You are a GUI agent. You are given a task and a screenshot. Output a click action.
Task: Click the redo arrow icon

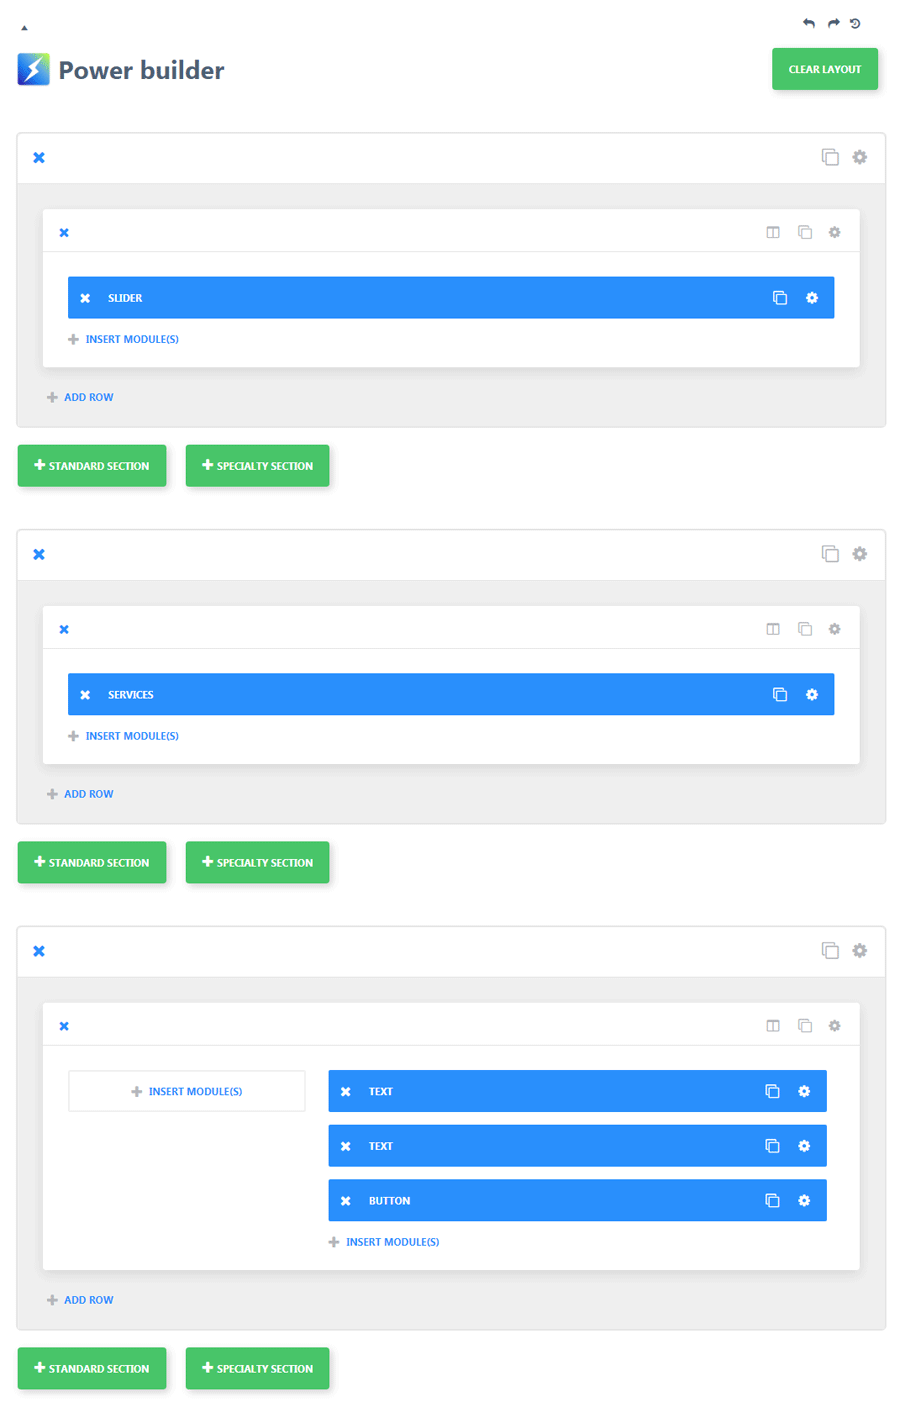tap(833, 23)
